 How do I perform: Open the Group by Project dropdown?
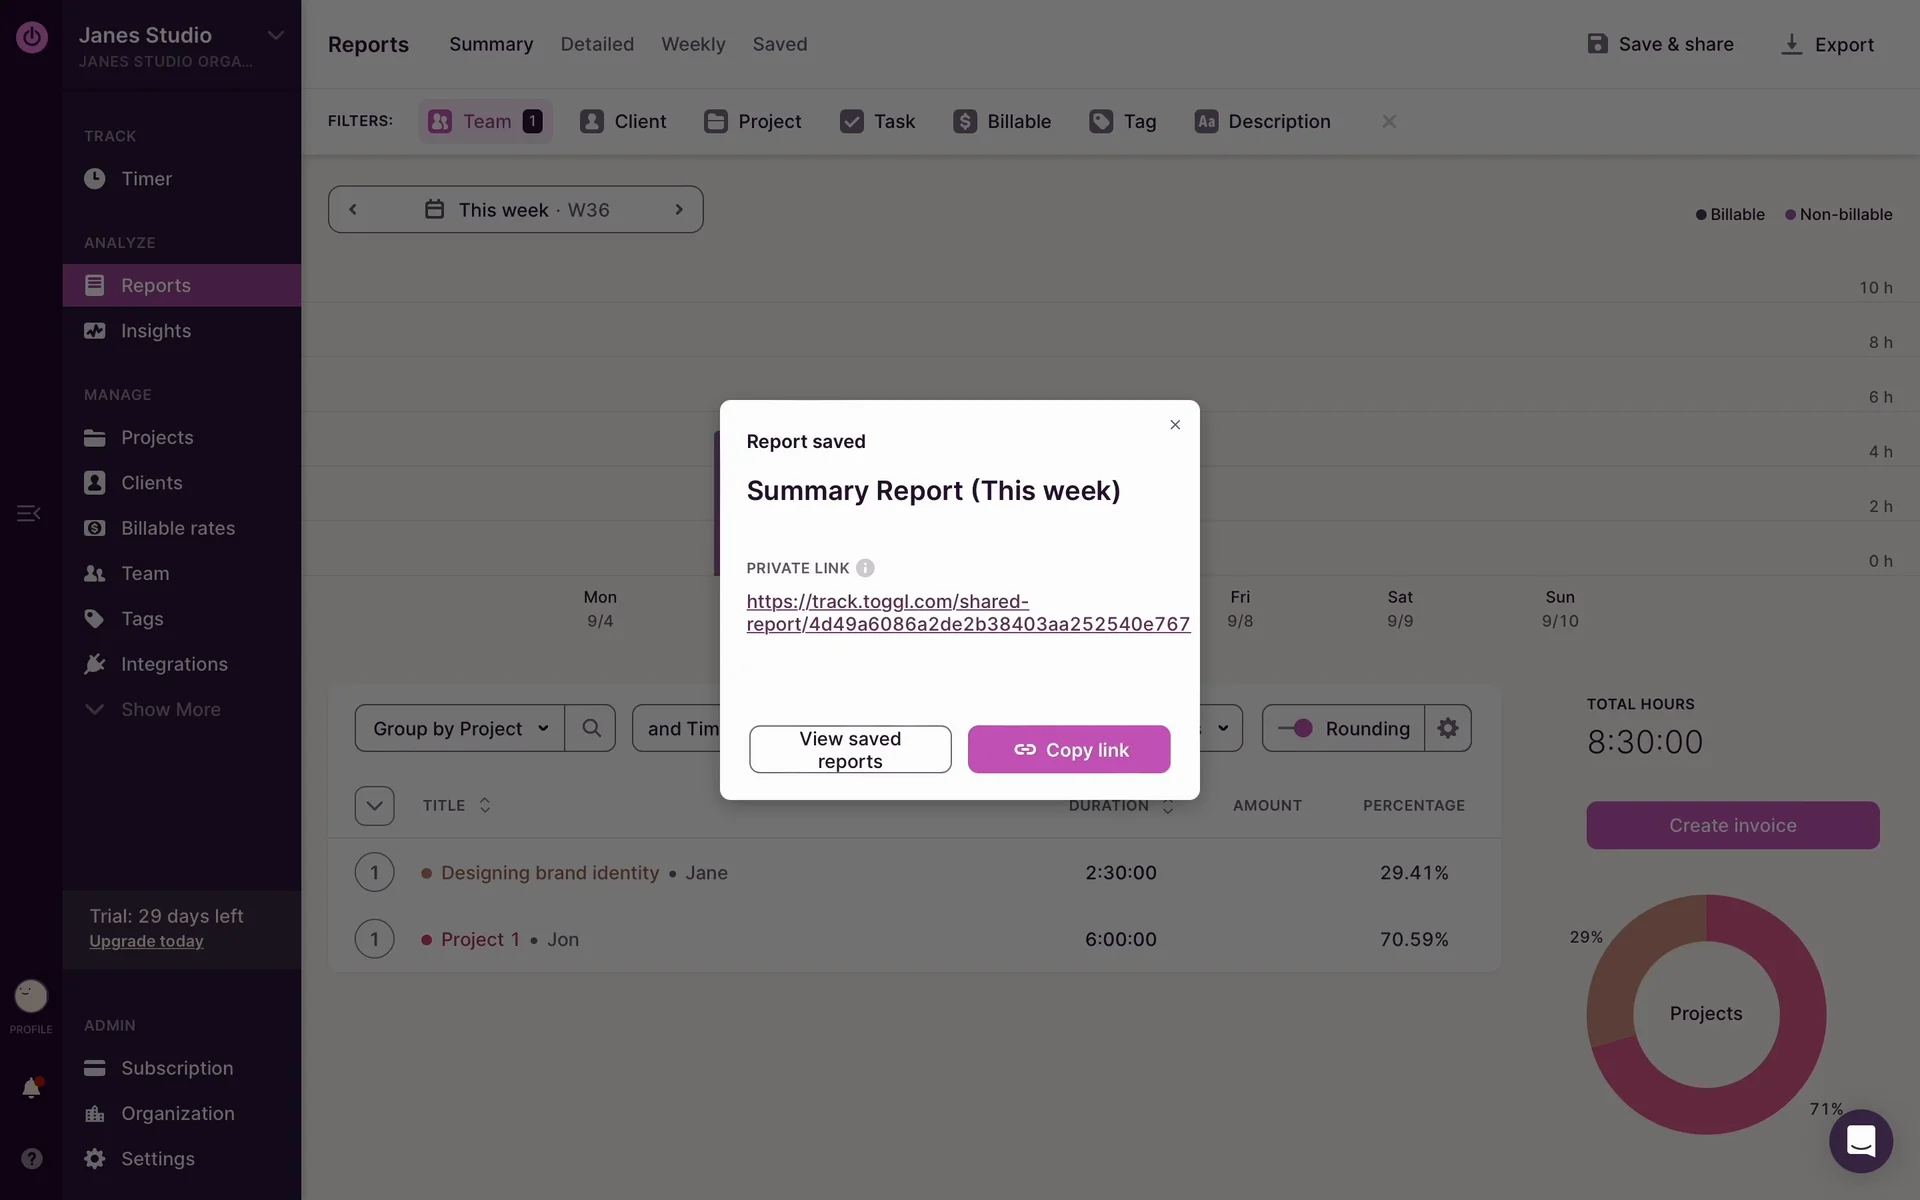[x=460, y=728]
